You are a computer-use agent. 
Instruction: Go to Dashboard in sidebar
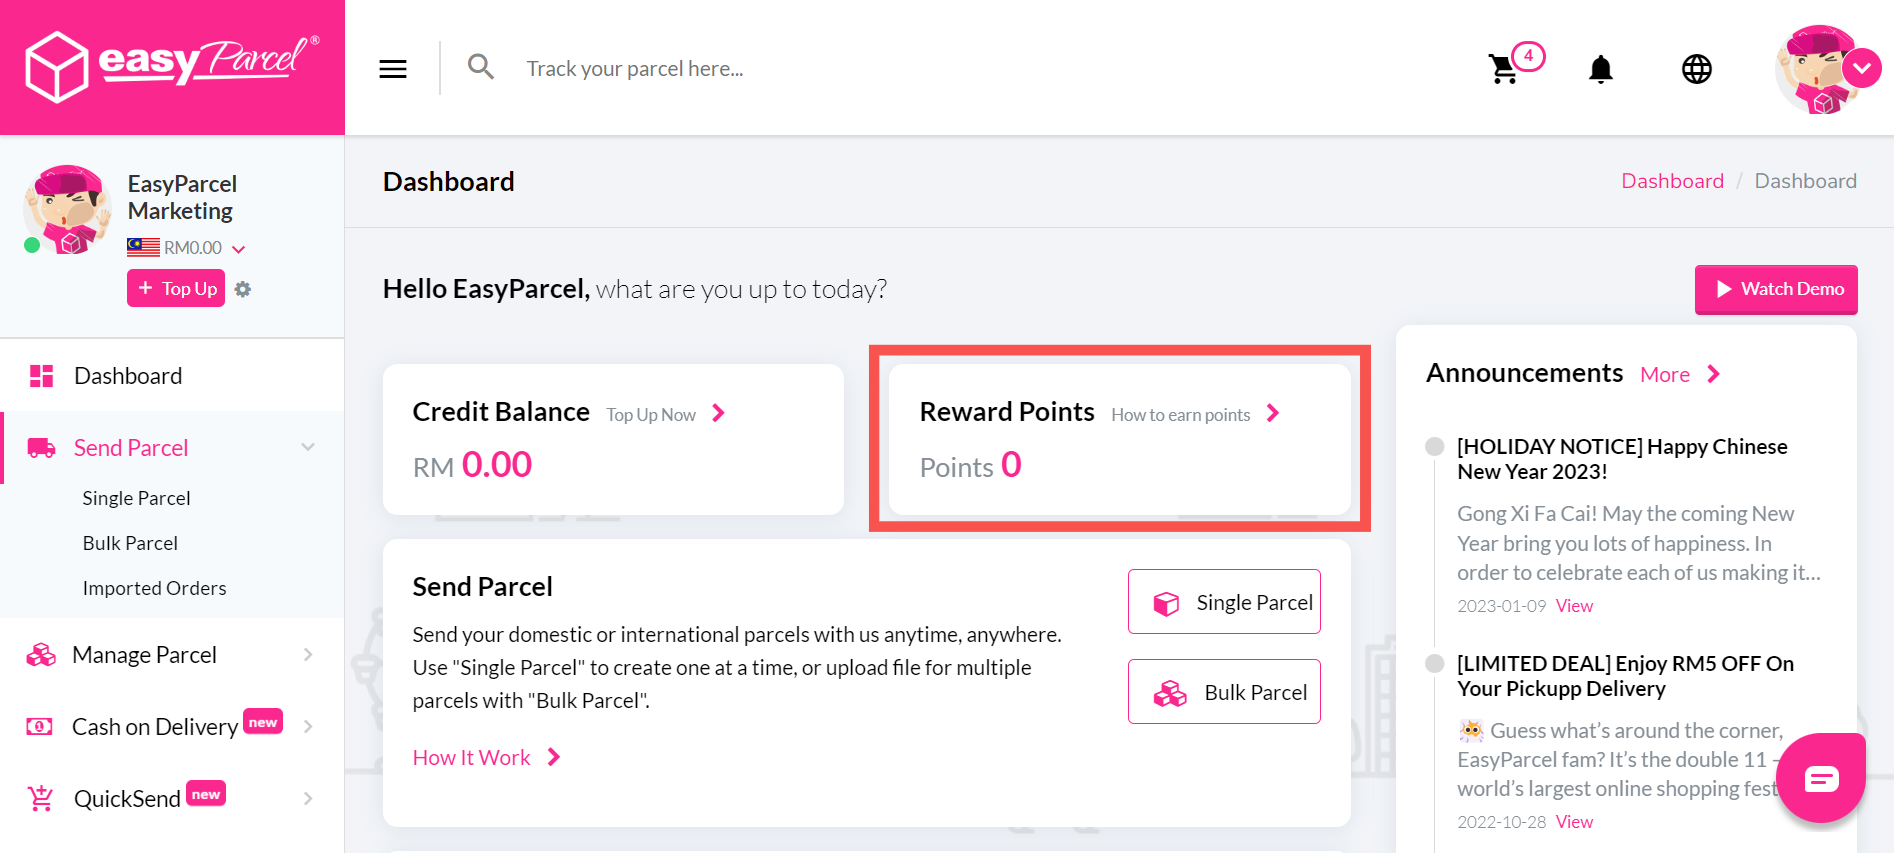click(128, 376)
